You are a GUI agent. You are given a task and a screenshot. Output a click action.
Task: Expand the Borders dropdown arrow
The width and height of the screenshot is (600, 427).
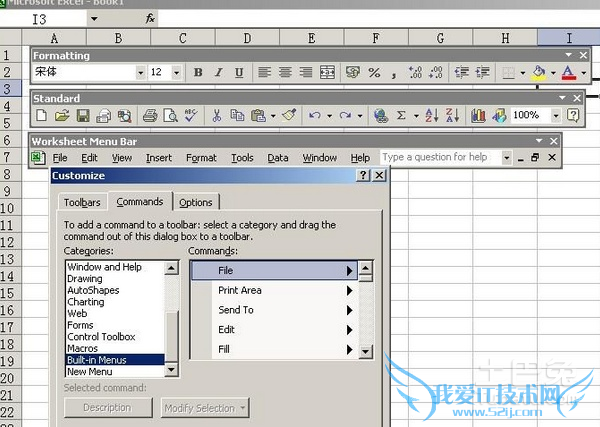523,72
